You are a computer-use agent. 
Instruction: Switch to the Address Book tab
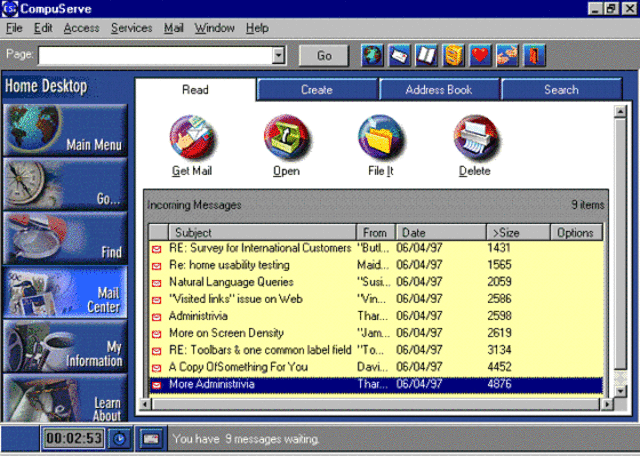439,89
